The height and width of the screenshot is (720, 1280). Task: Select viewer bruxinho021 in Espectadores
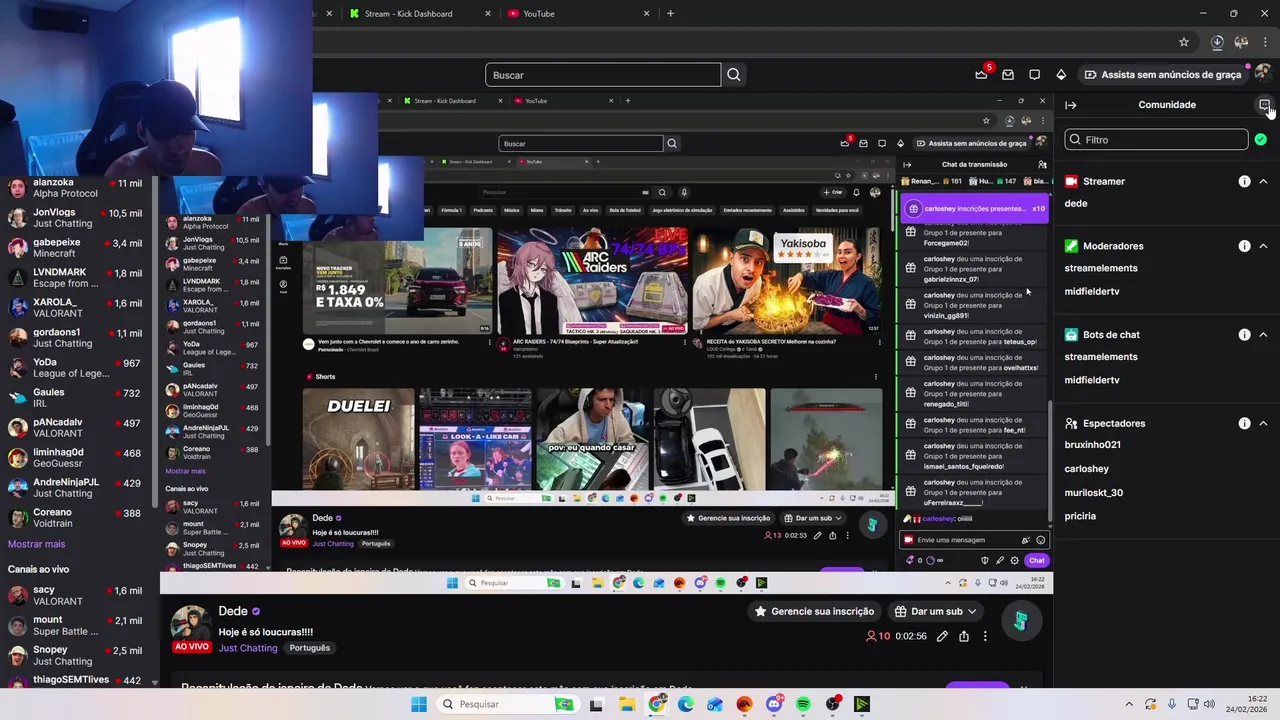point(1092,445)
